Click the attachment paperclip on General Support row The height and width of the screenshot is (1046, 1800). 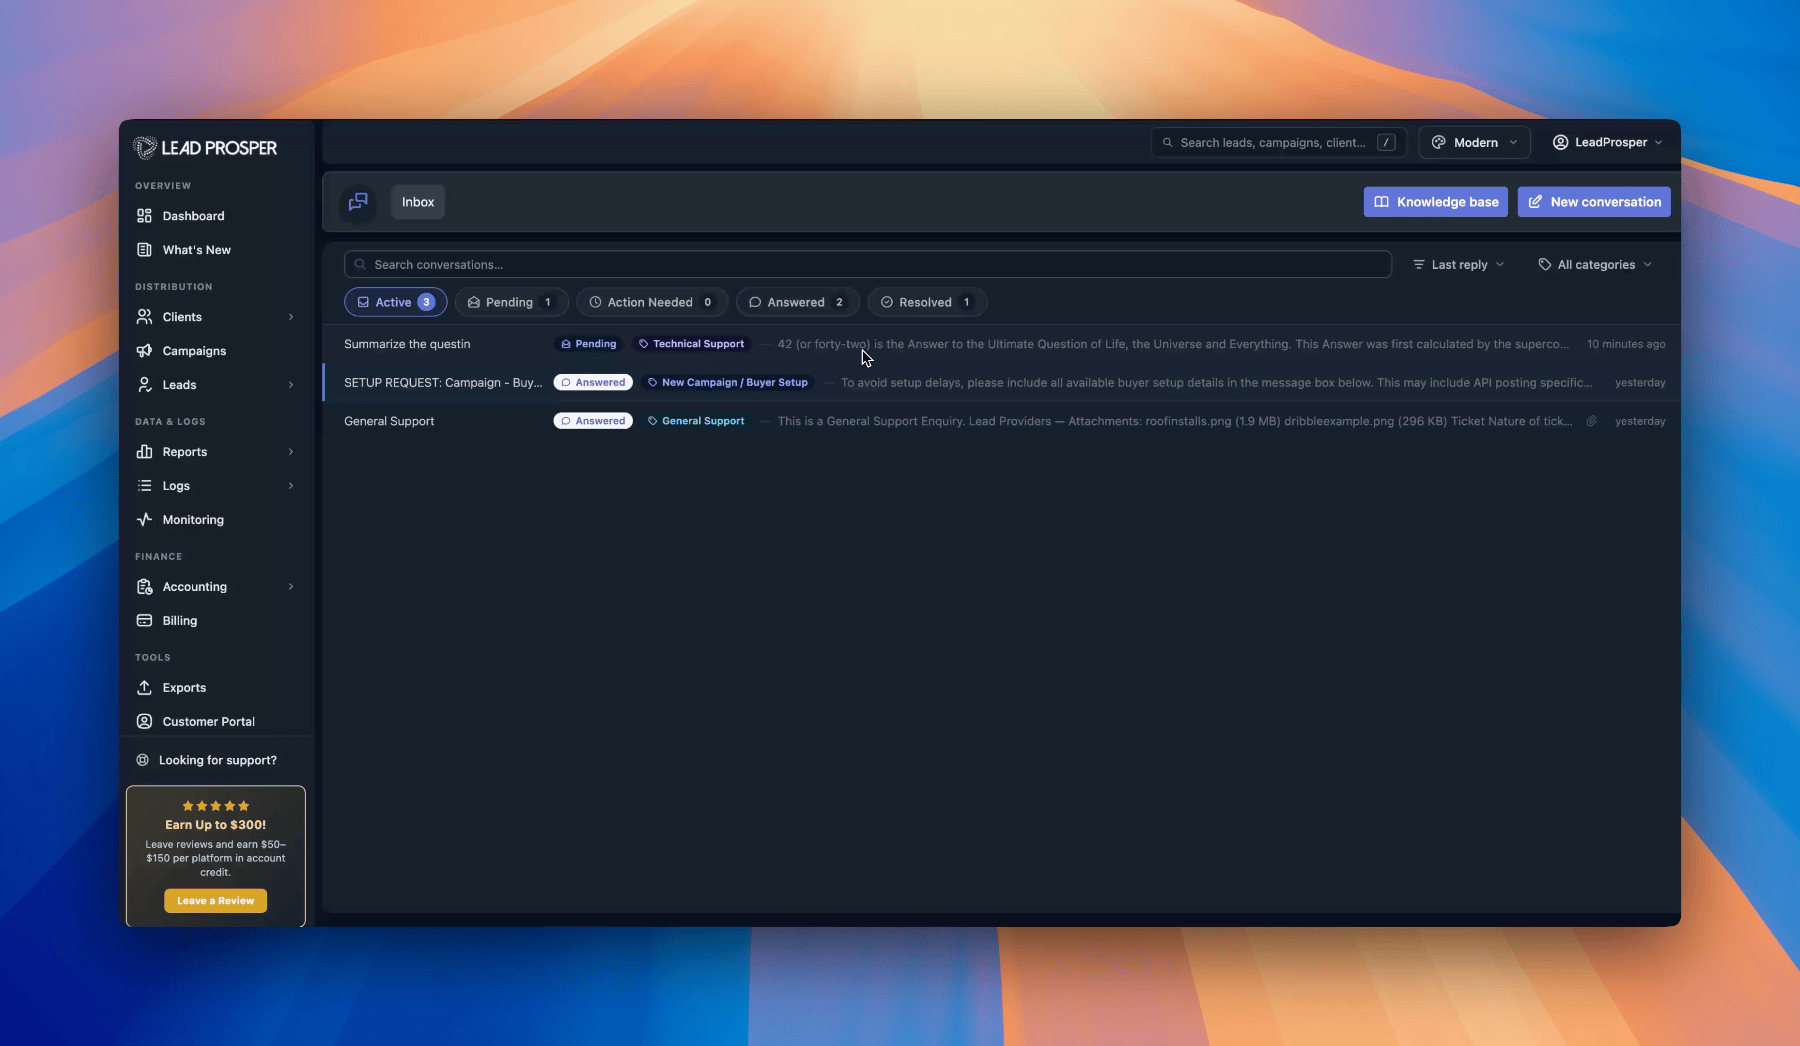(x=1591, y=421)
